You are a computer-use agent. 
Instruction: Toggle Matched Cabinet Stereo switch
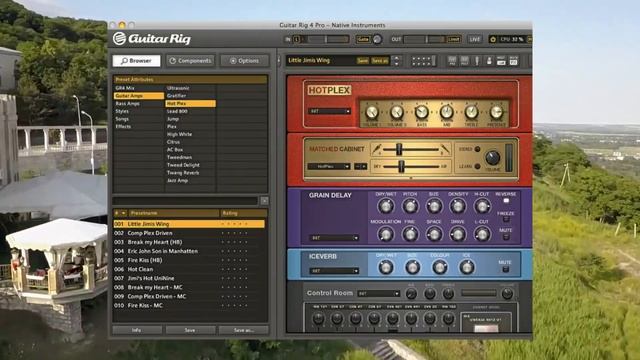(477, 149)
